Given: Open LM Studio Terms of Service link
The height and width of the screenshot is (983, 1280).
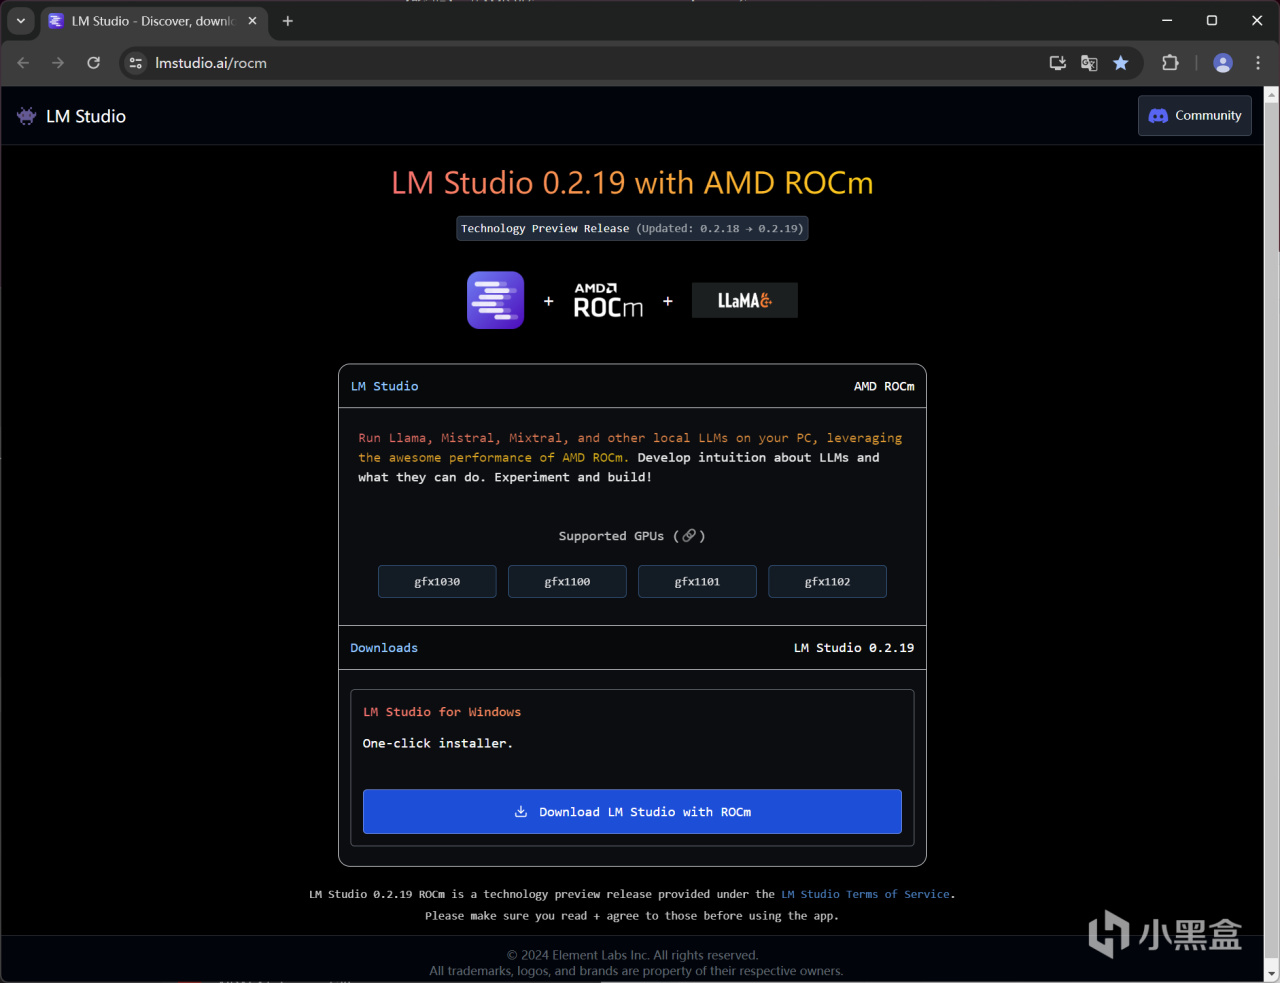Looking at the screenshot, I should click(x=866, y=894).
